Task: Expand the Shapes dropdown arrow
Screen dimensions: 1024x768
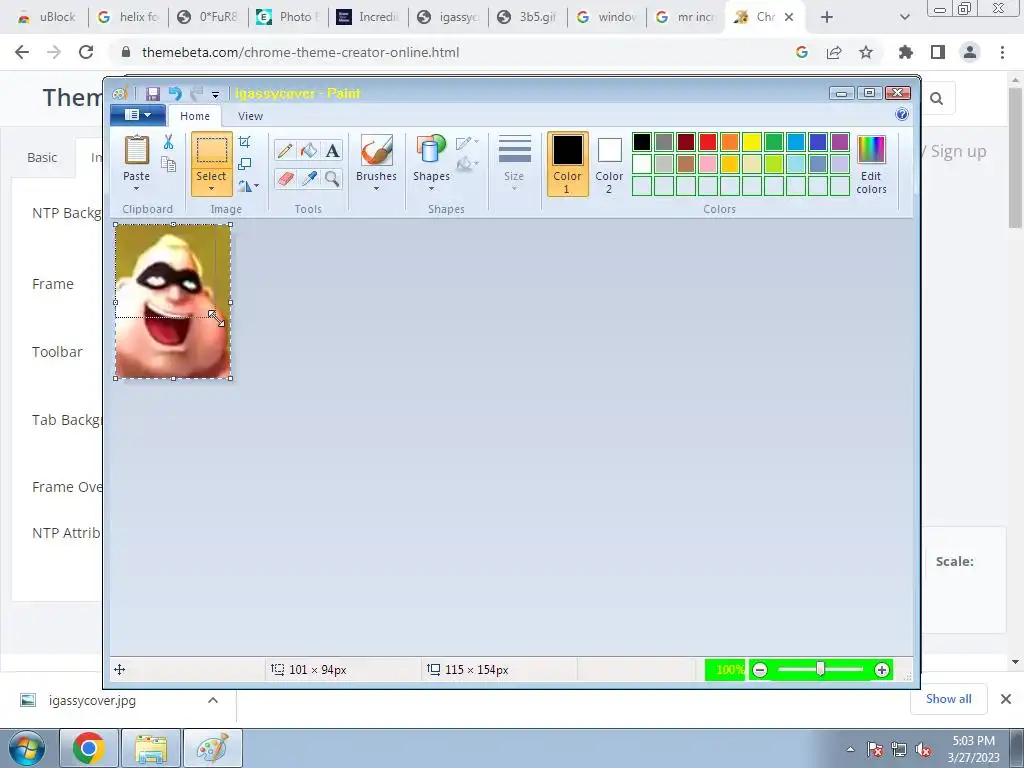Action: click(431, 189)
